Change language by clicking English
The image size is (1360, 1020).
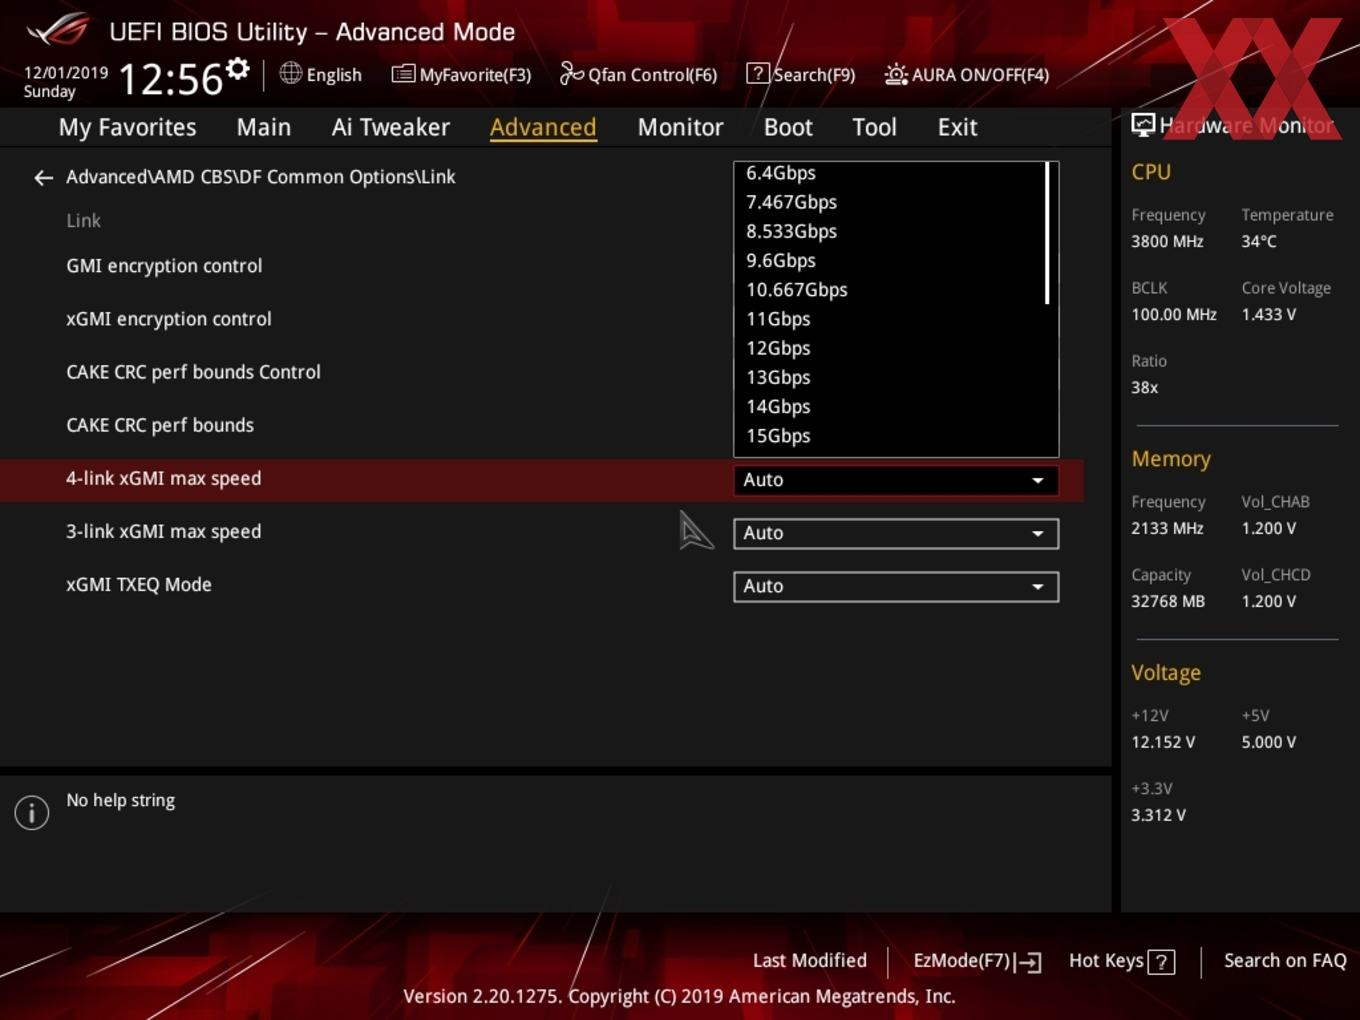(334, 75)
